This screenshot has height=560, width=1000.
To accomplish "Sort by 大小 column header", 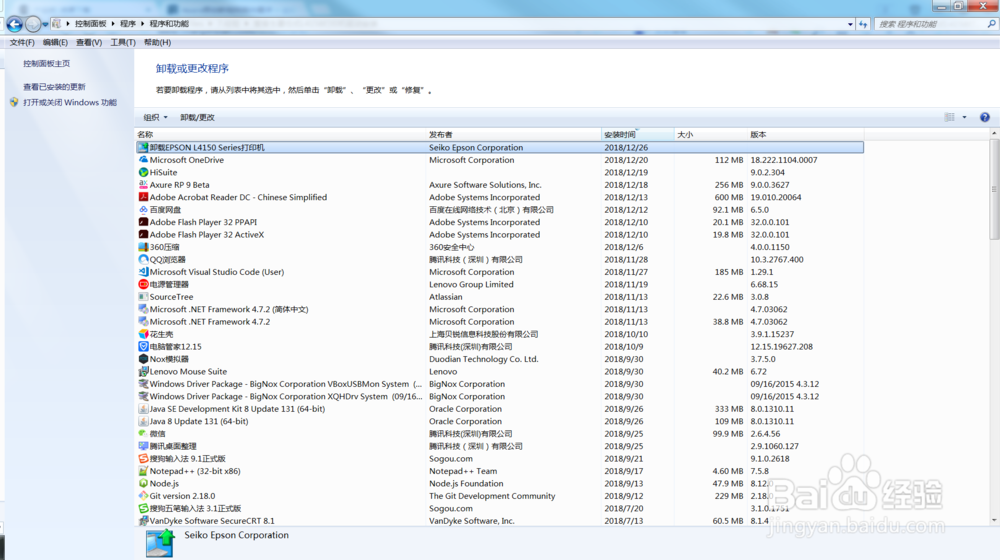I will click(711, 135).
